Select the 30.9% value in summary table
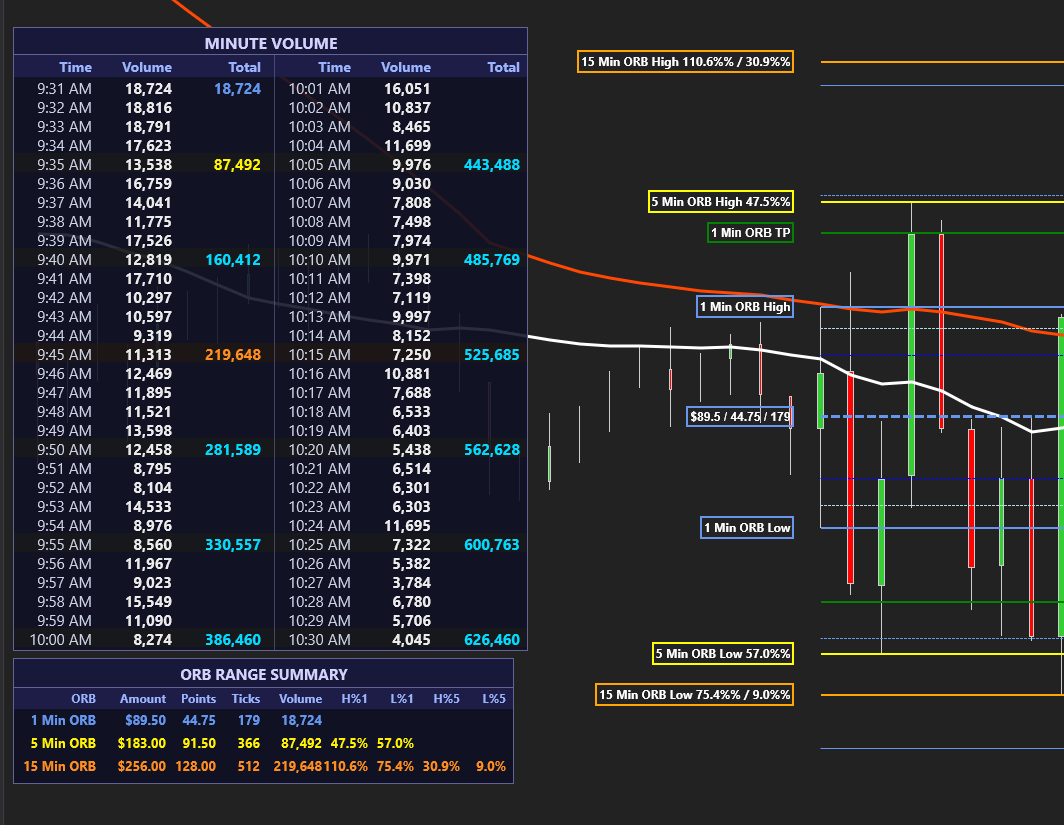The image size is (1064, 825). click(441, 766)
